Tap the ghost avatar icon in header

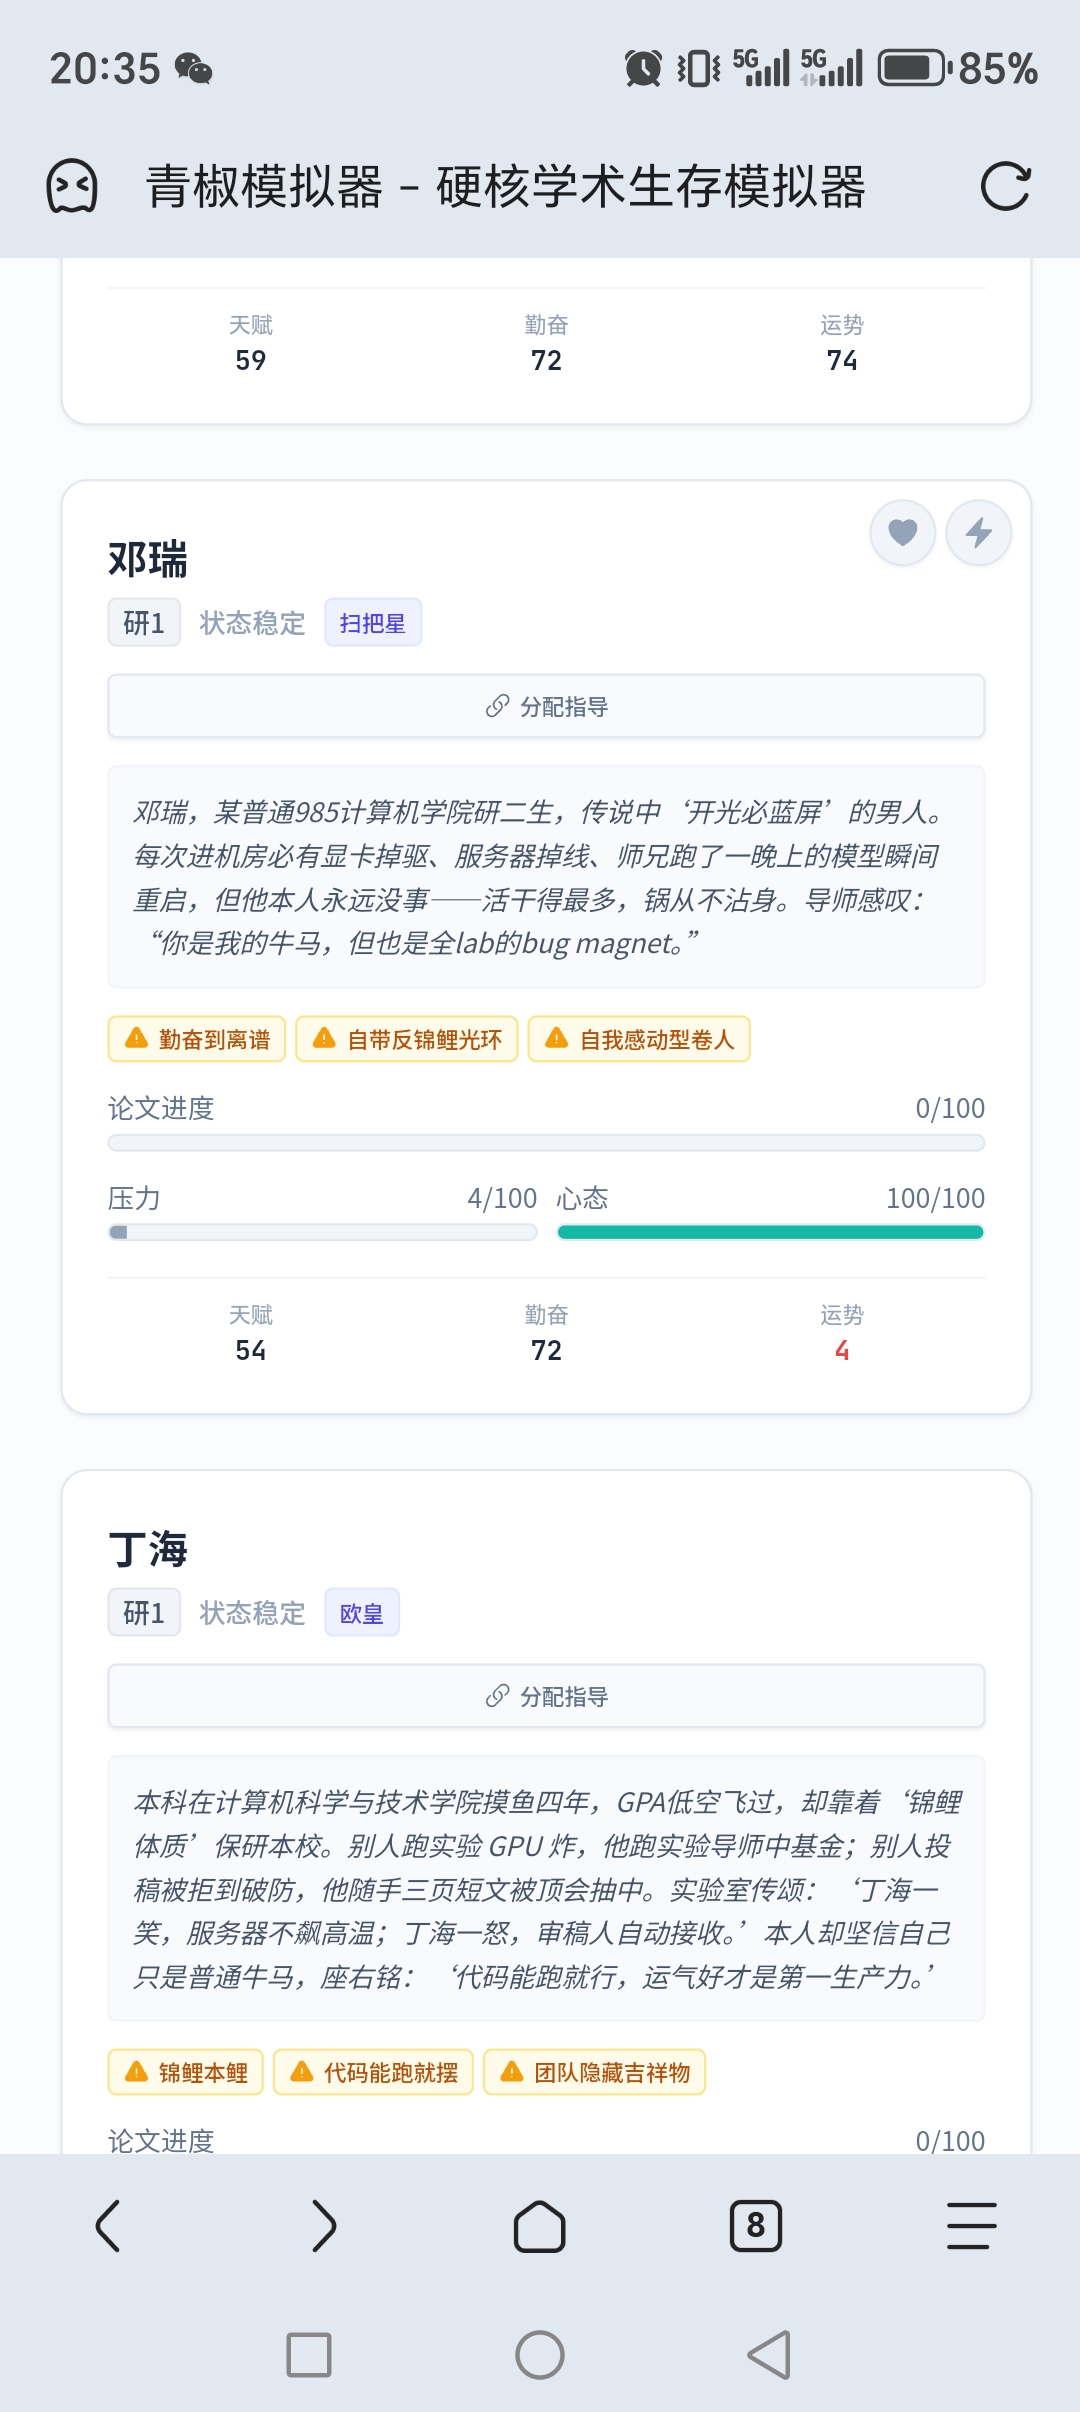click(72, 187)
